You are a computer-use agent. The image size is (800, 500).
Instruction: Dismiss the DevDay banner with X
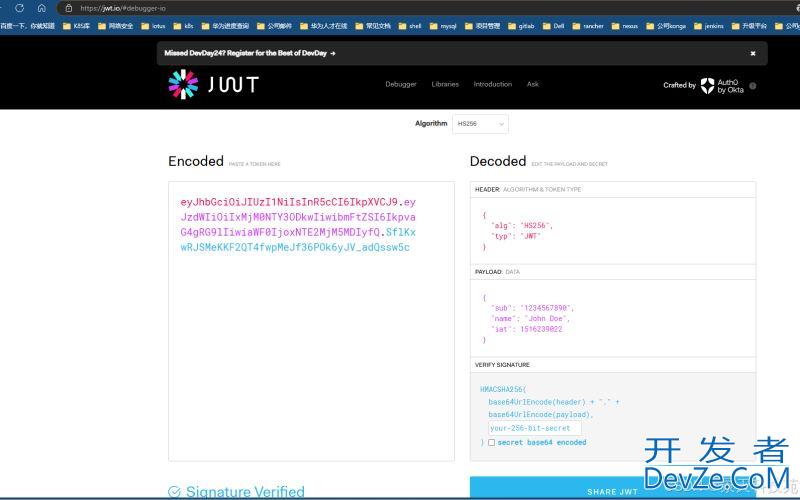[753, 53]
